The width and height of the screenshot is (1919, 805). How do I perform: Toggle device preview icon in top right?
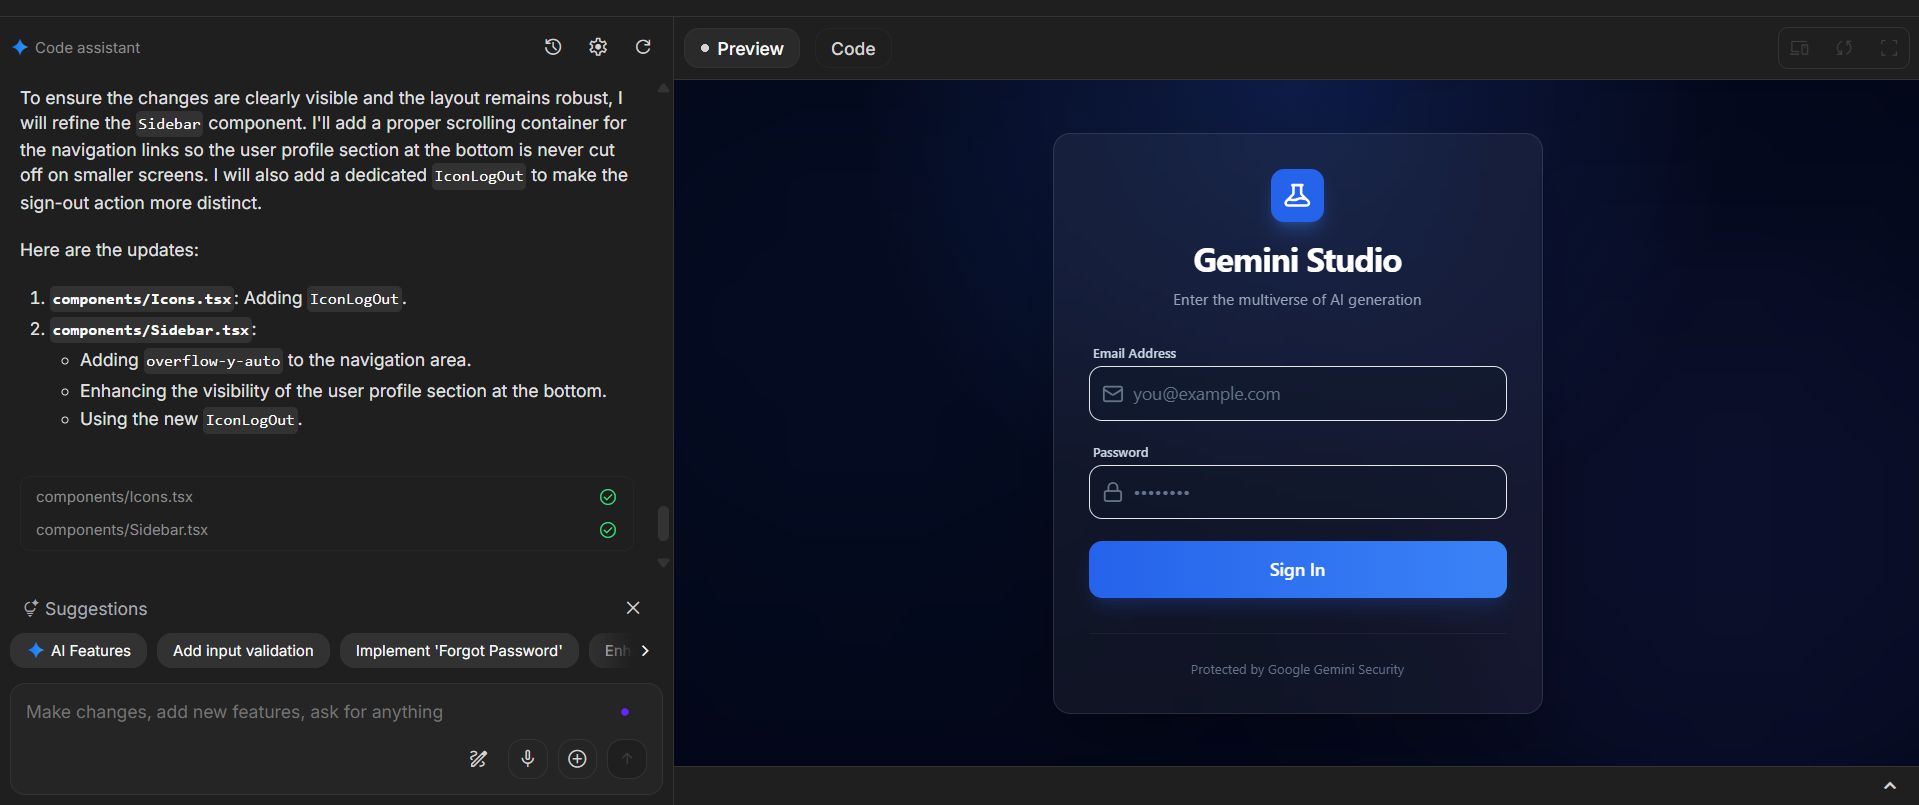[x=1799, y=48]
